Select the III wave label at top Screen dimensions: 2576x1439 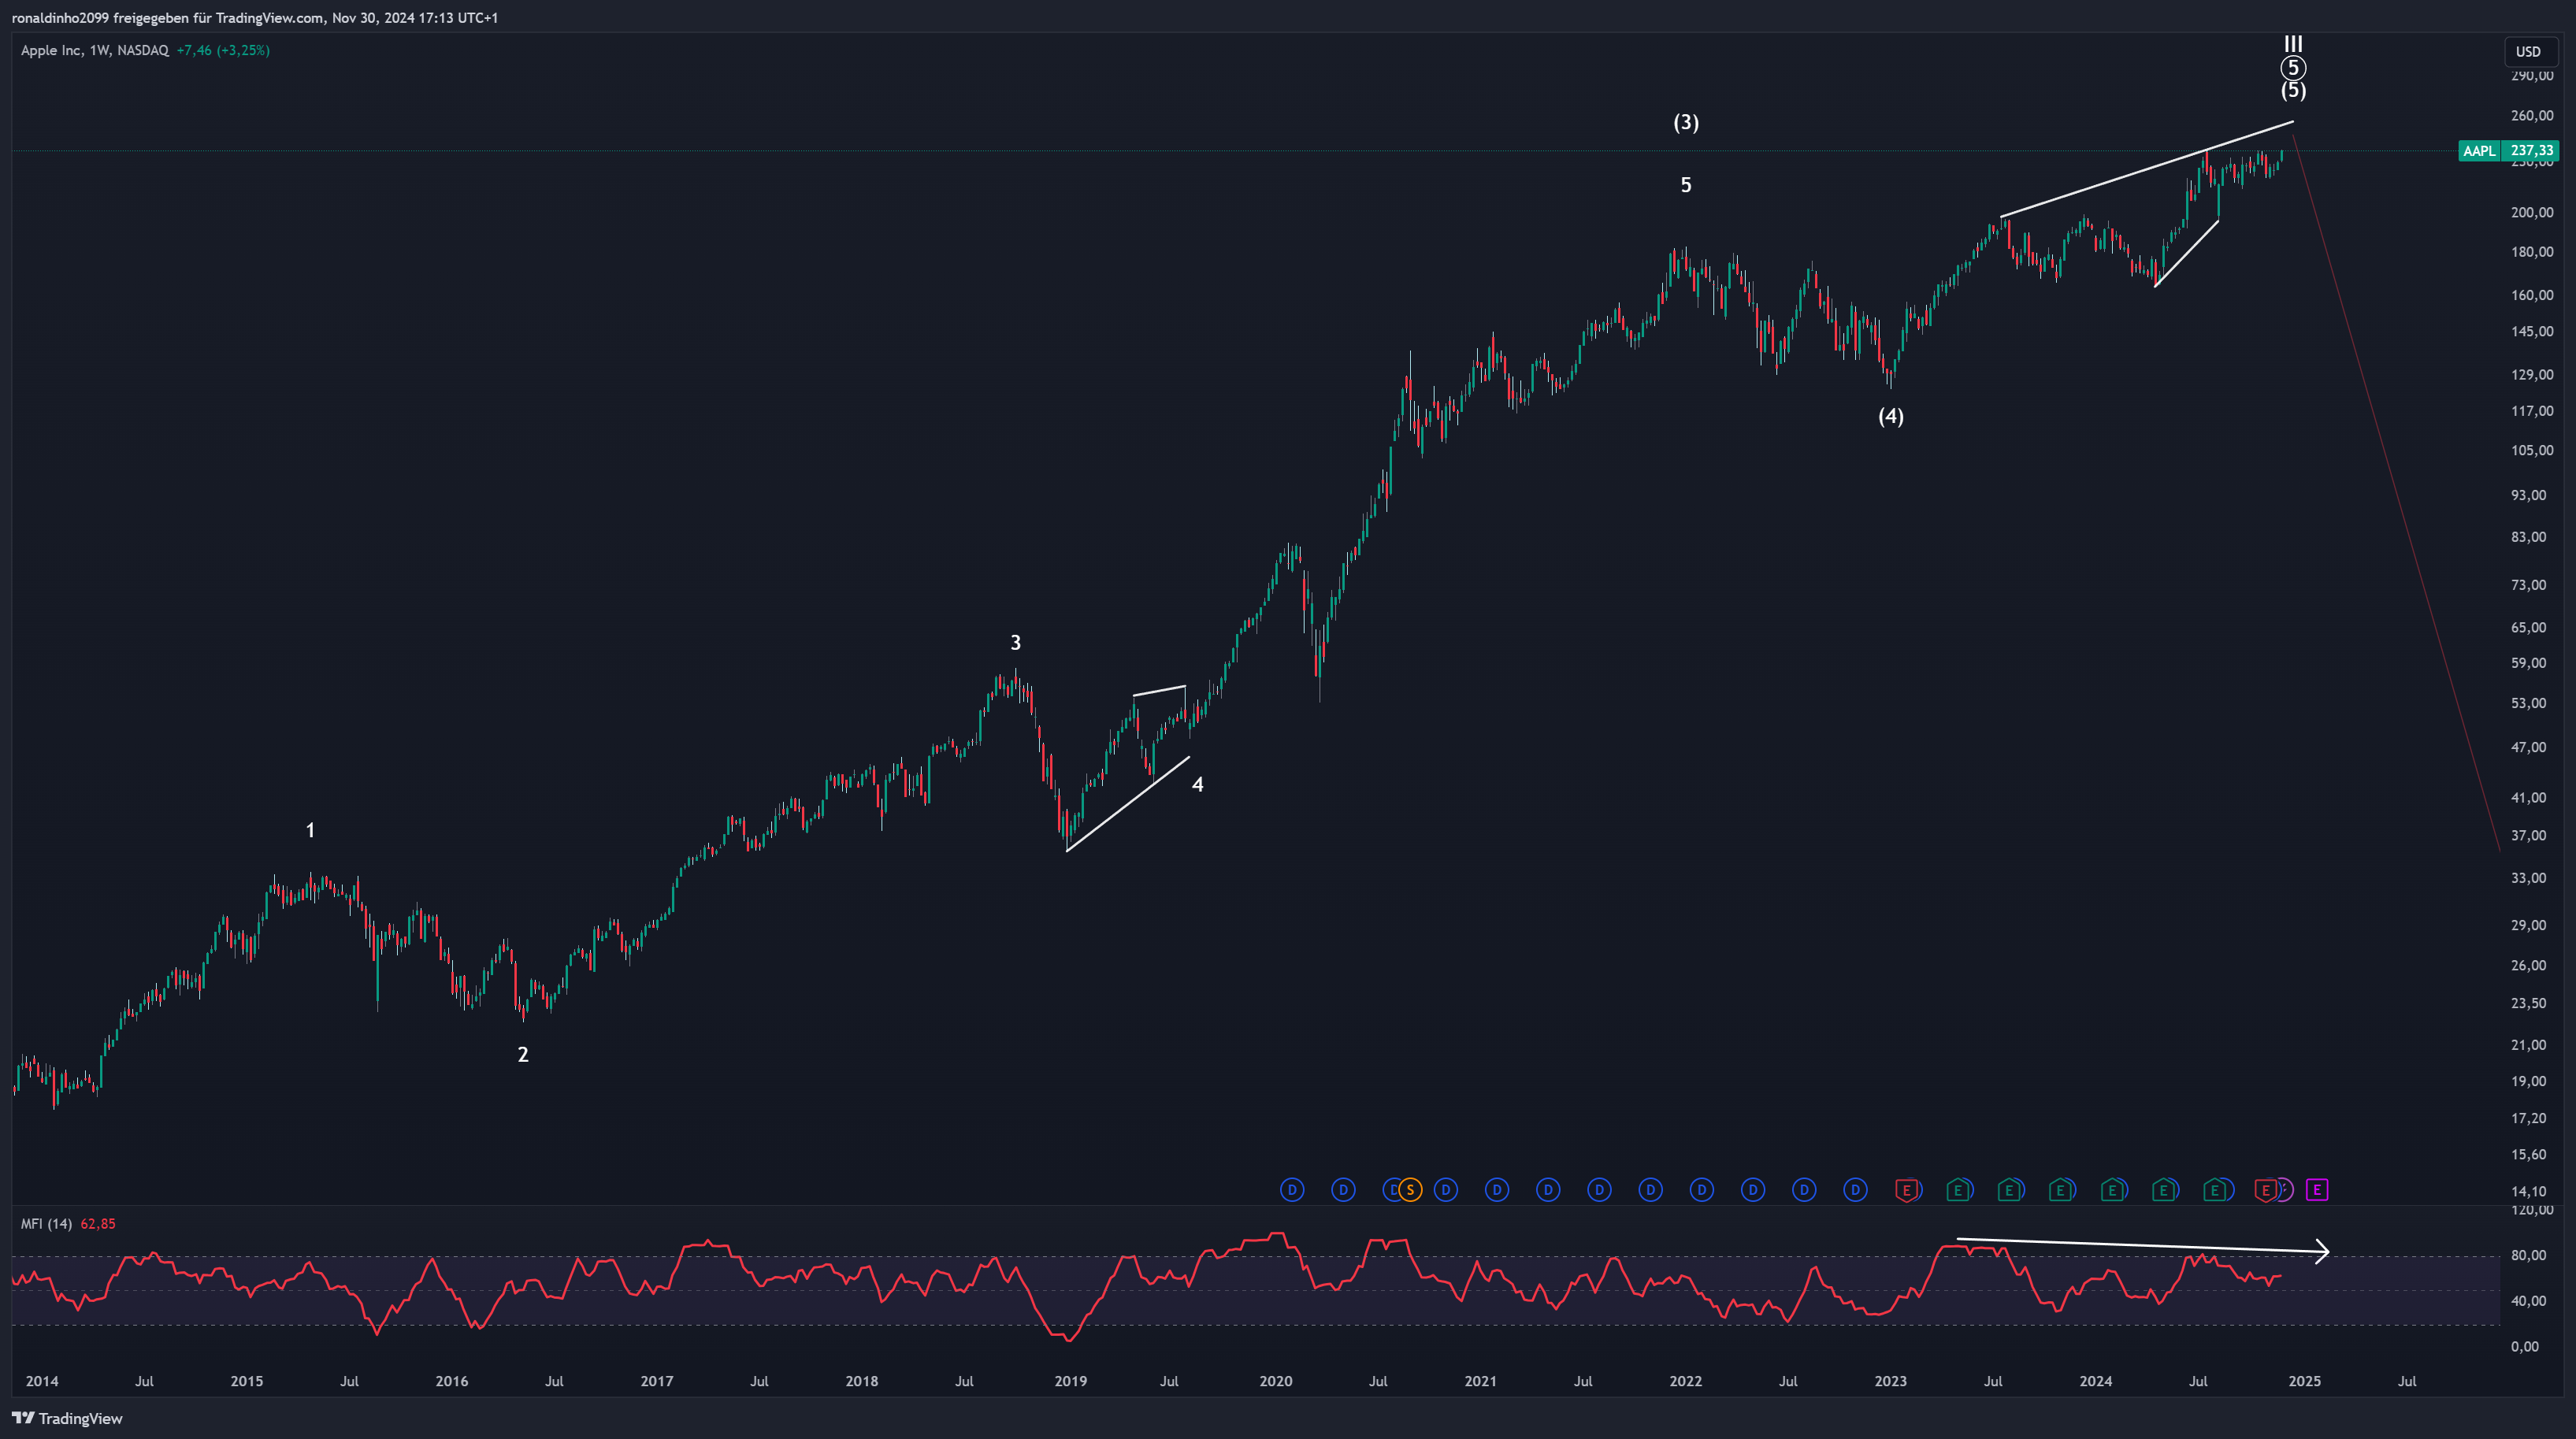tap(2293, 44)
